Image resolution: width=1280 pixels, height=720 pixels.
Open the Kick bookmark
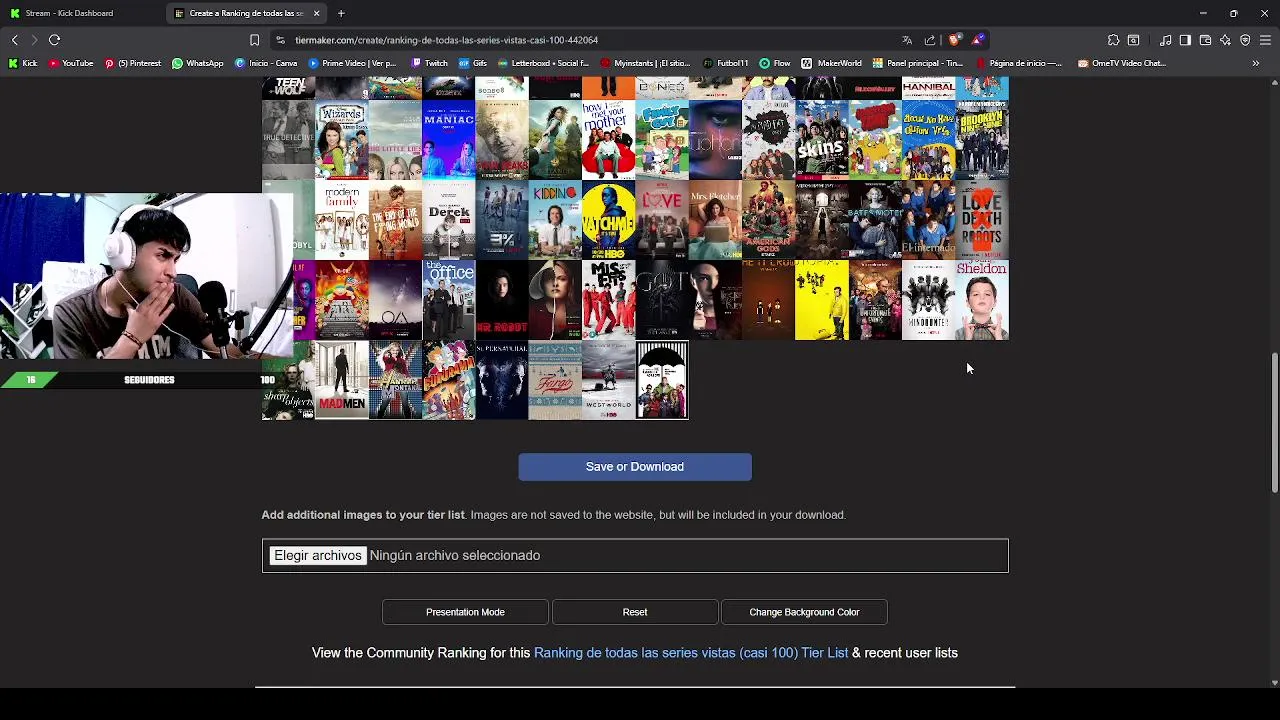(x=23, y=63)
